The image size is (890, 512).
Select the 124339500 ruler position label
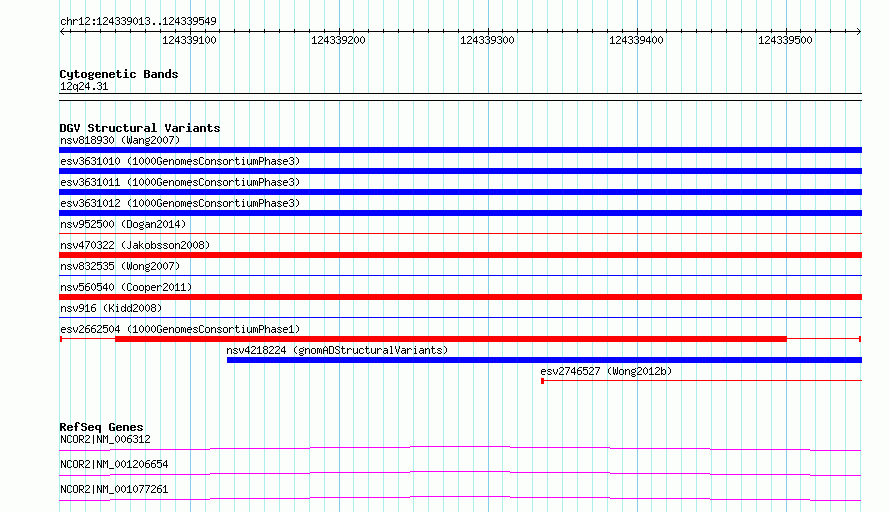pos(785,40)
